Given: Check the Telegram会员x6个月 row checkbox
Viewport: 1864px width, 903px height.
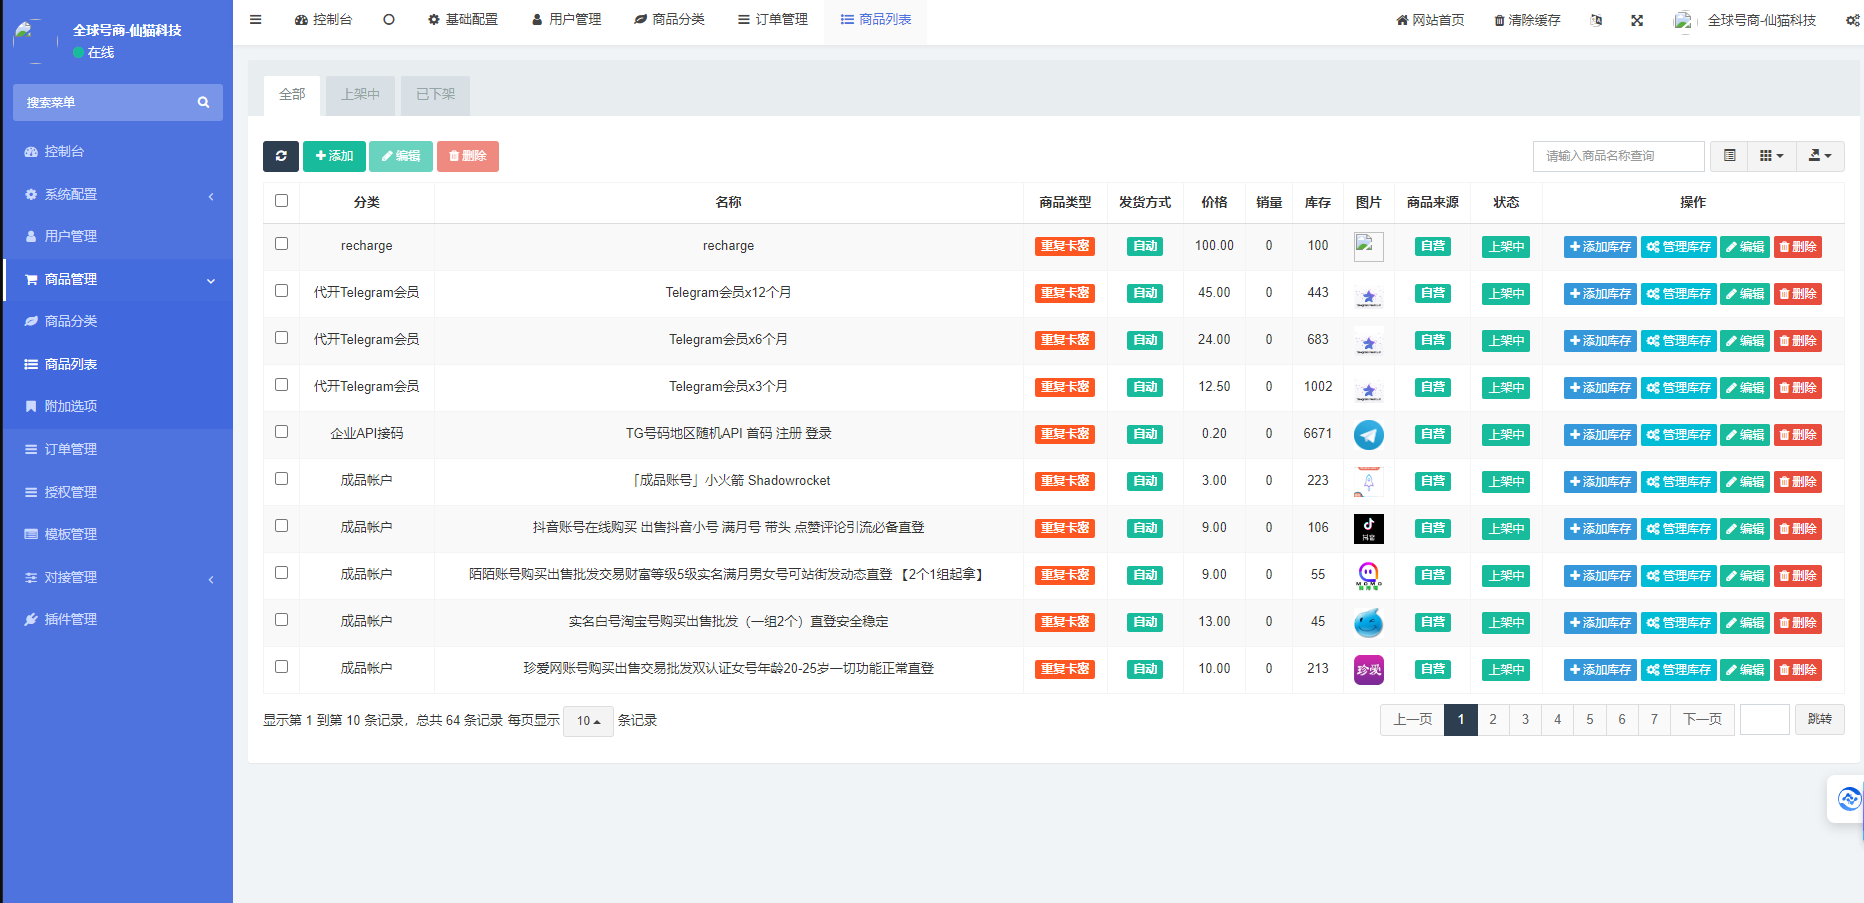Looking at the screenshot, I should pos(281,338).
